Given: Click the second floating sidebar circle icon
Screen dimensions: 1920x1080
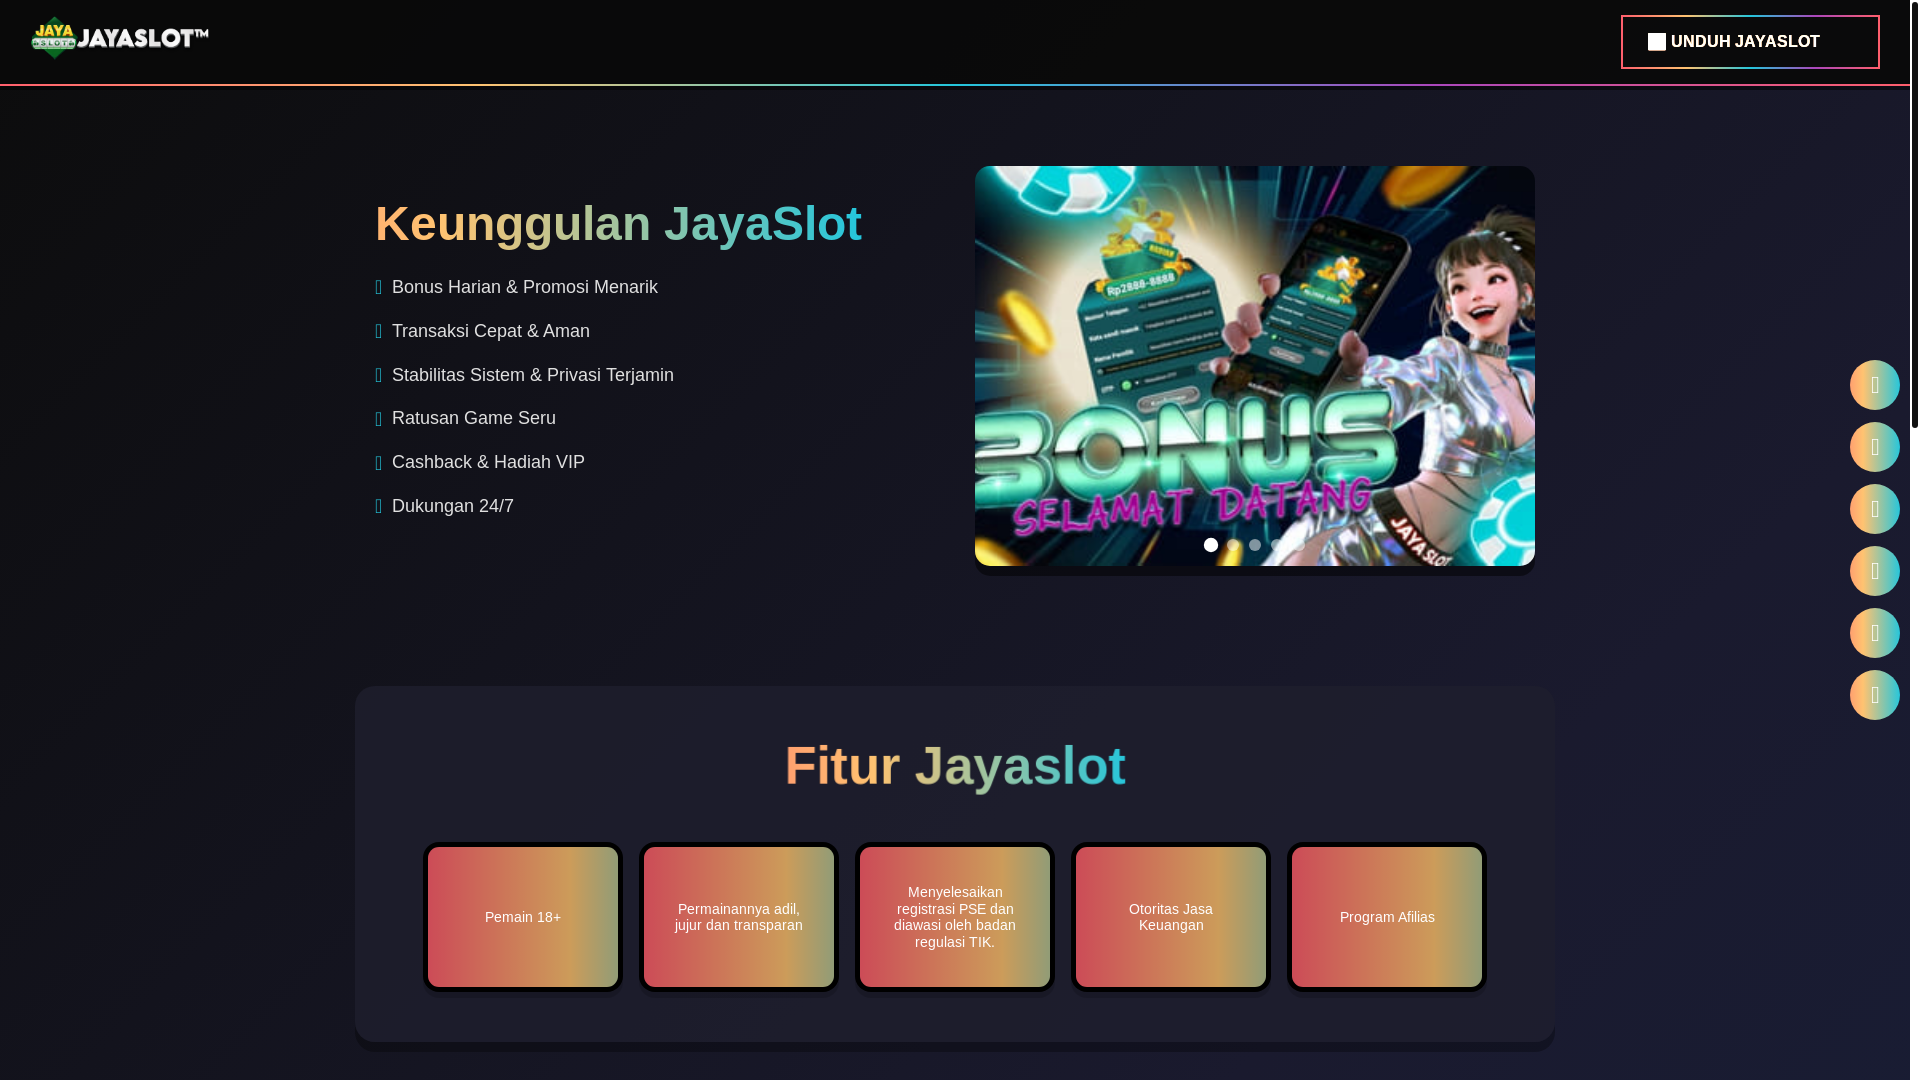Looking at the screenshot, I should (x=1875, y=447).
